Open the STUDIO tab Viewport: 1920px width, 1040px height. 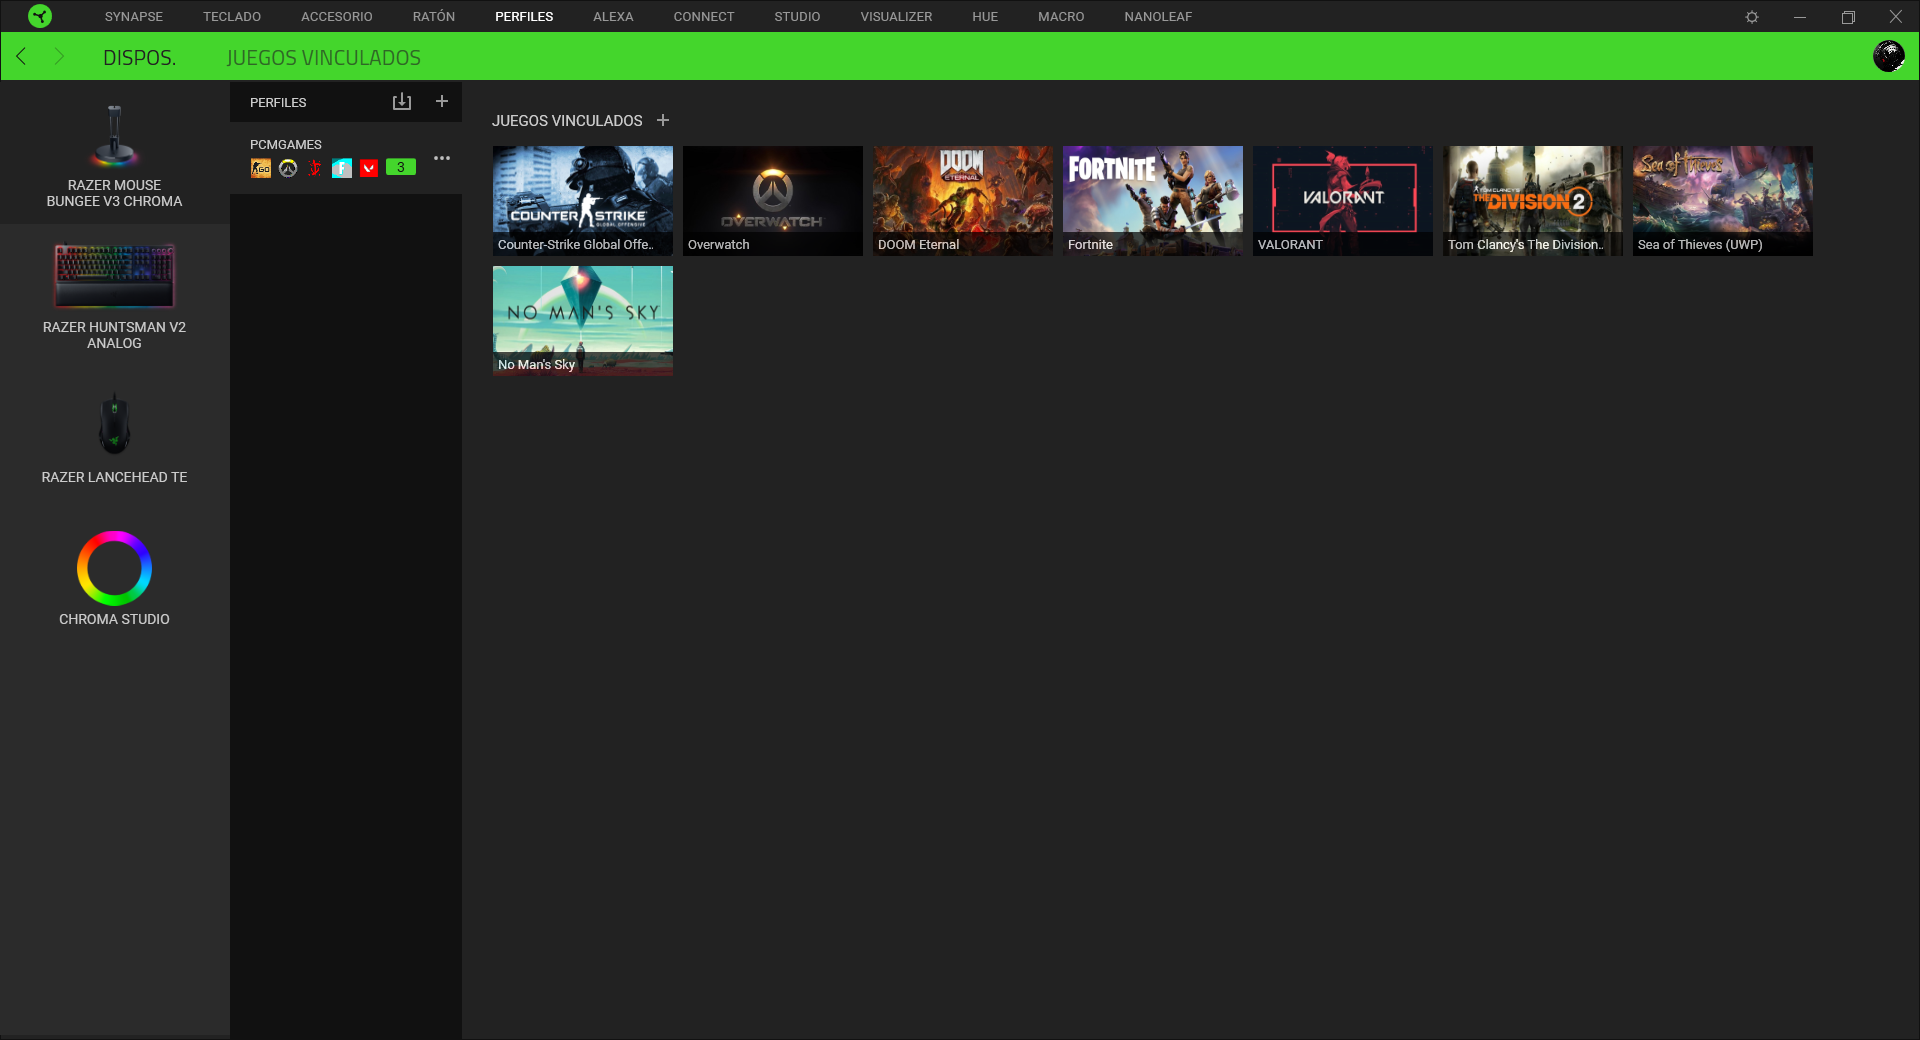[797, 17]
